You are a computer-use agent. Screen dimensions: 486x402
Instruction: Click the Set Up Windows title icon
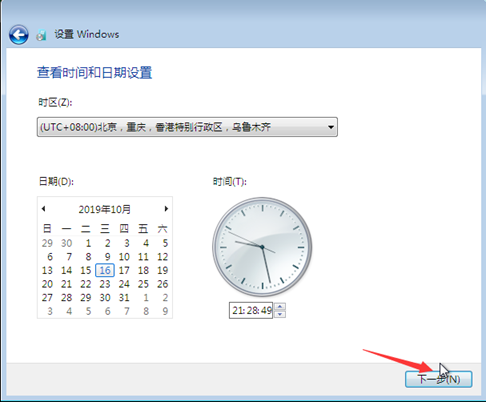point(41,35)
